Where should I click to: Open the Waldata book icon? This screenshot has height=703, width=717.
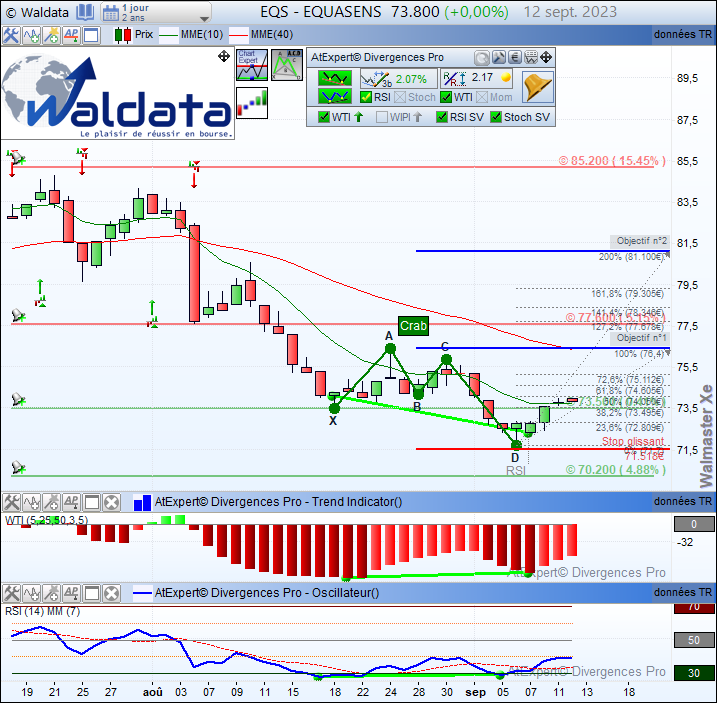coord(85,12)
